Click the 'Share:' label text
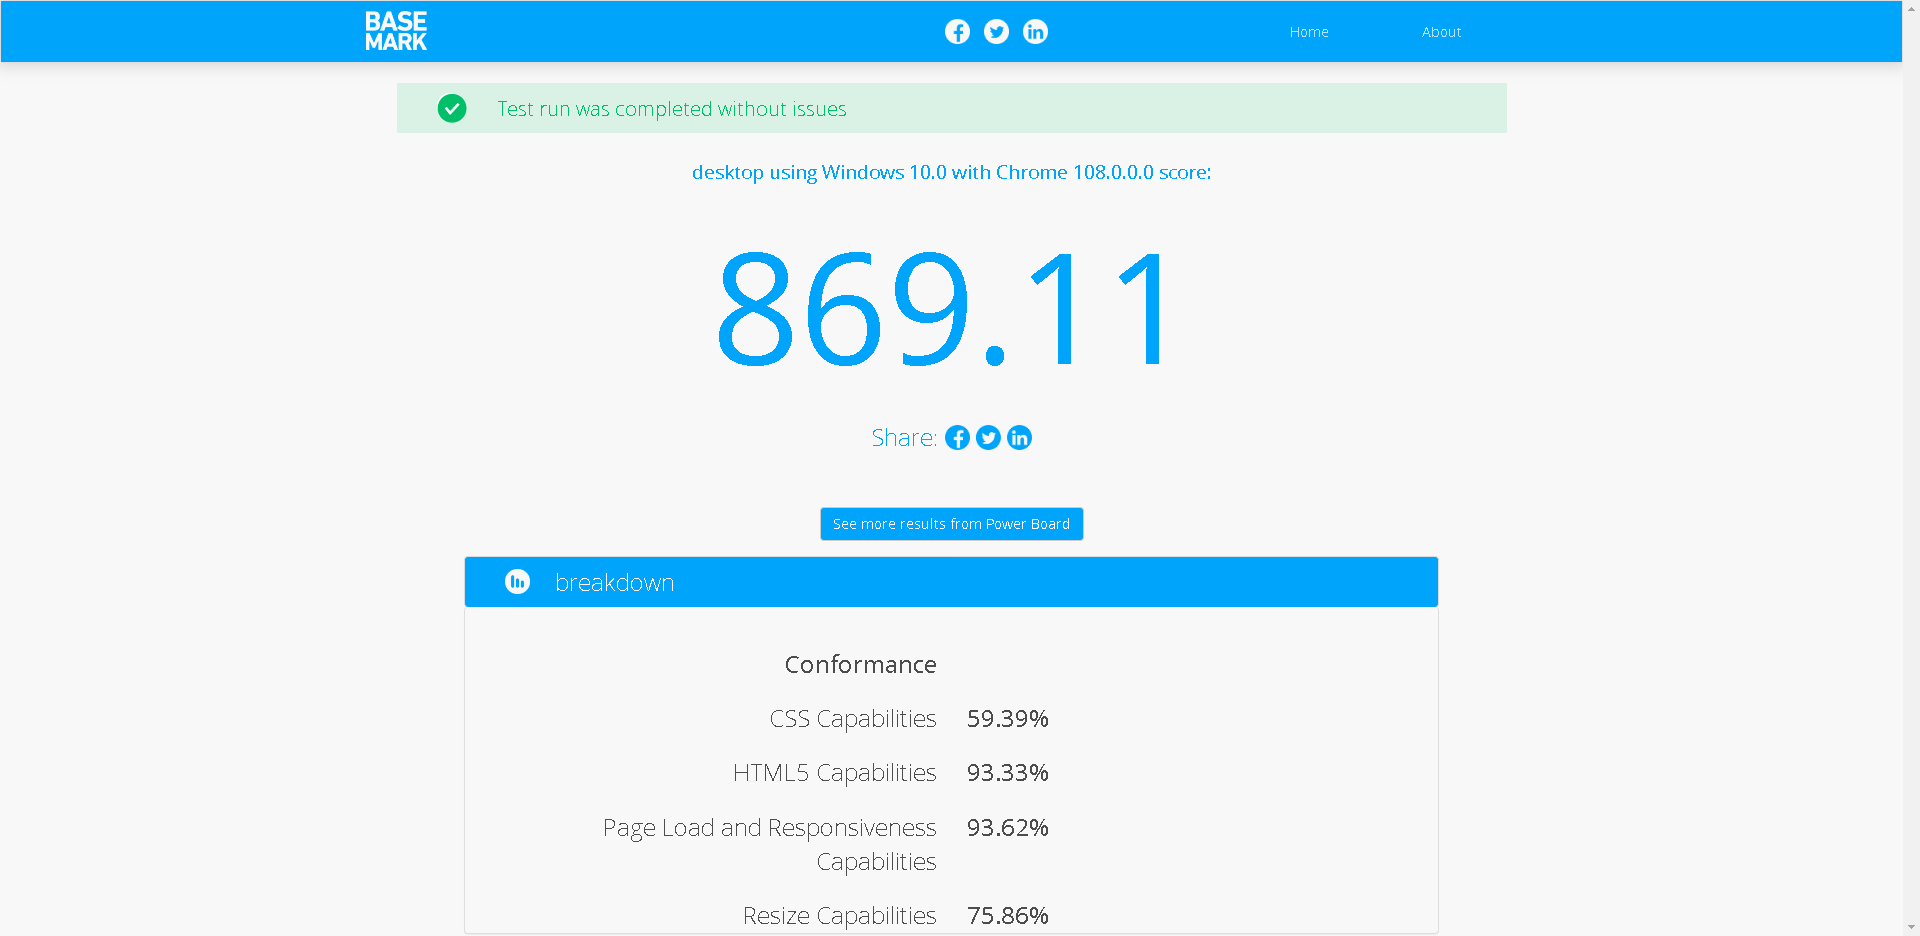 pyautogui.click(x=904, y=438)
